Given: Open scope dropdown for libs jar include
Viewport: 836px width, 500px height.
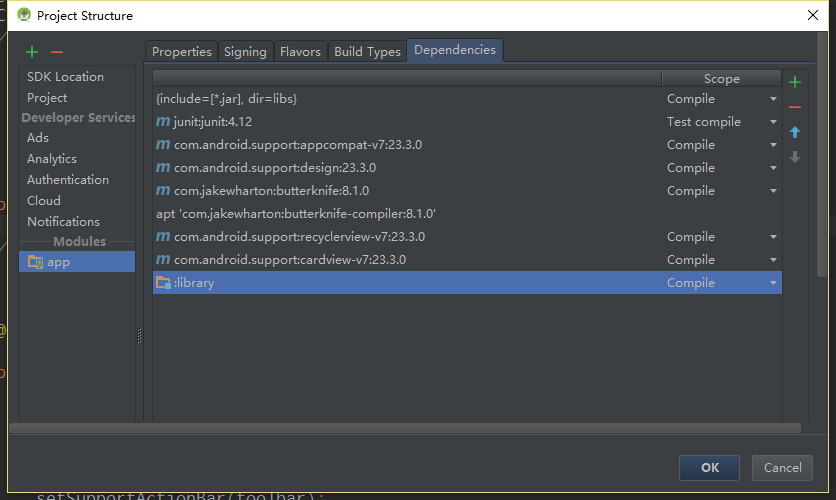Looking at the screenshot, I should coord(773,99).
